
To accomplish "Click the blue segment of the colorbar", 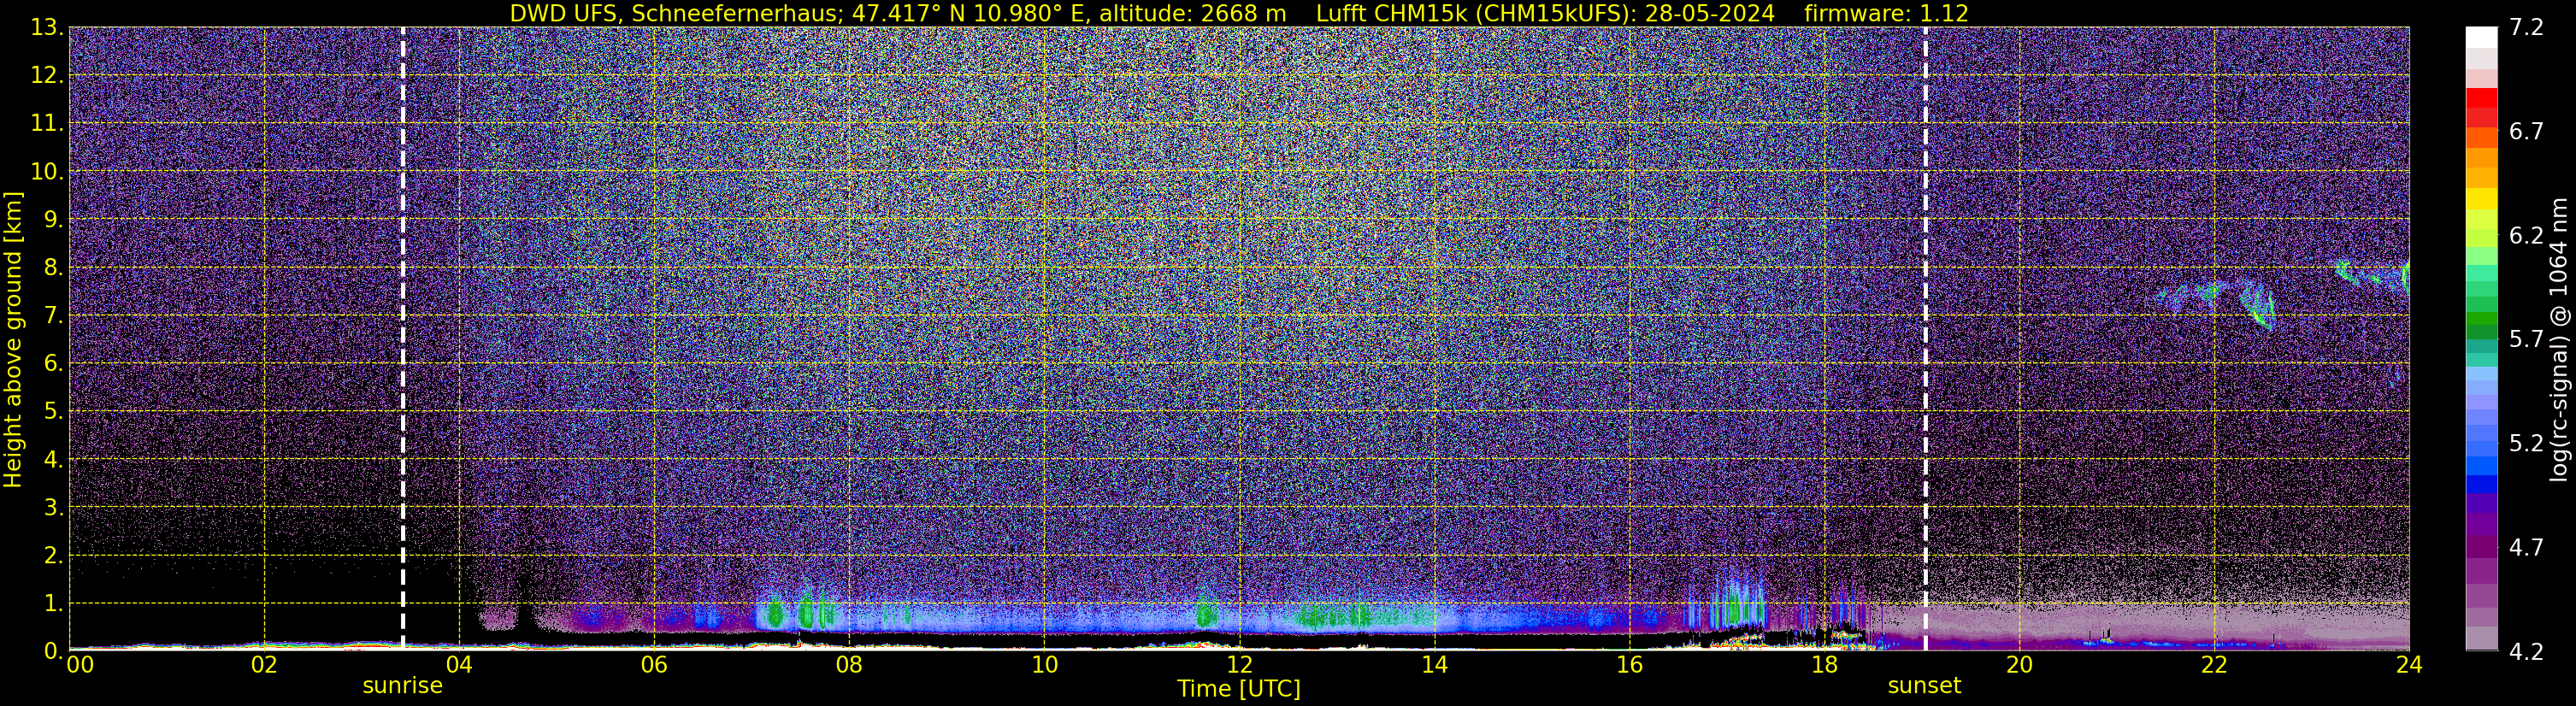I will click(2481, 484).
